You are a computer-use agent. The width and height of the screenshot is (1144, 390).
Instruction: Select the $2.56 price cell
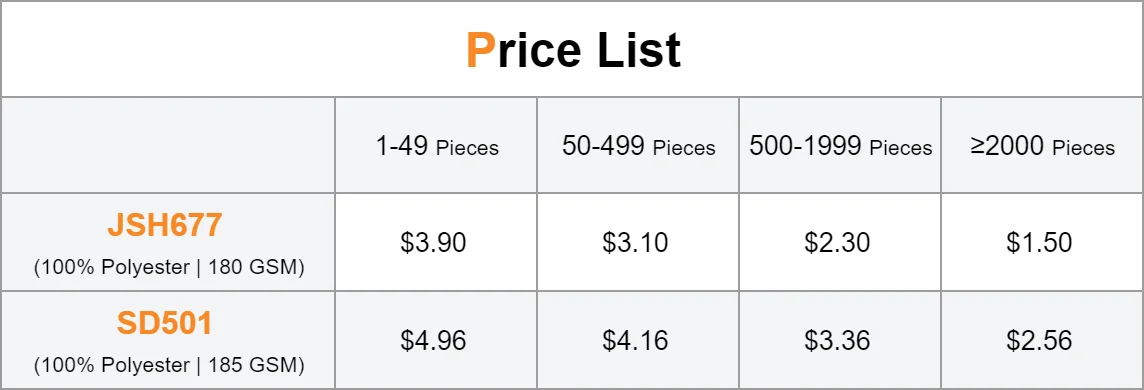point(1043,340)
